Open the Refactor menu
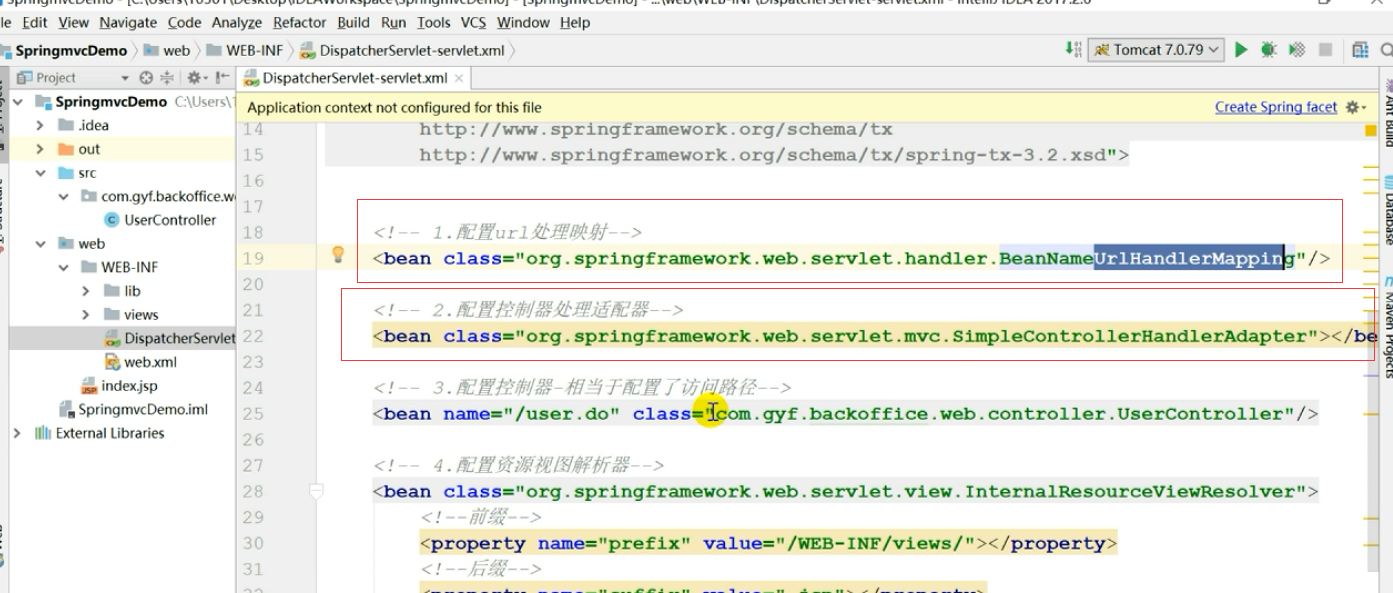Viewport: 1393px width, 593px height. coord(300,22)
